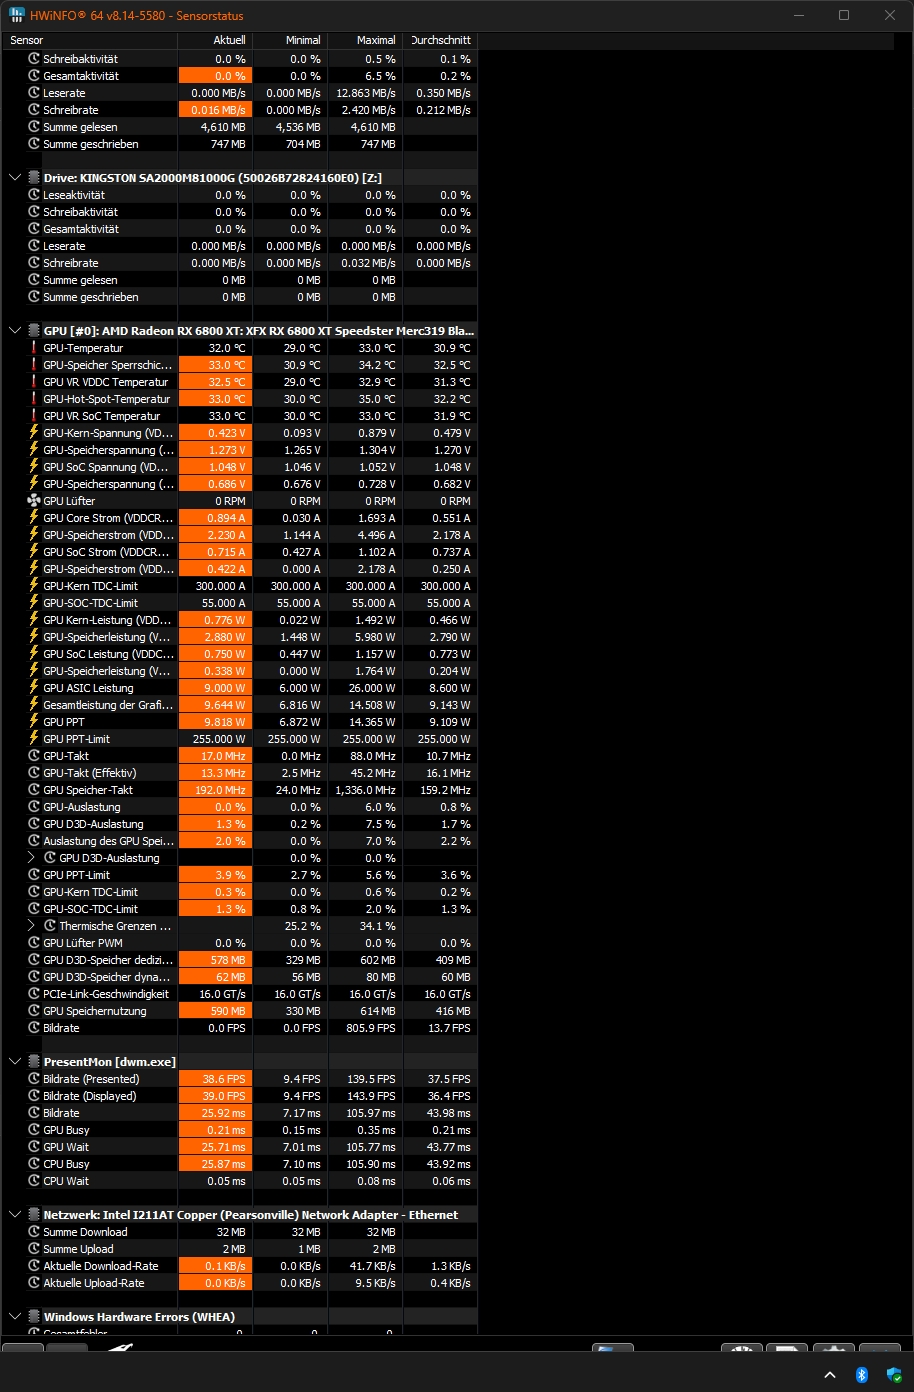Click the clock icon beside GPU Busy
Image resolution: width=914 pixels, height=1392 pixels.
[34, 1130]
